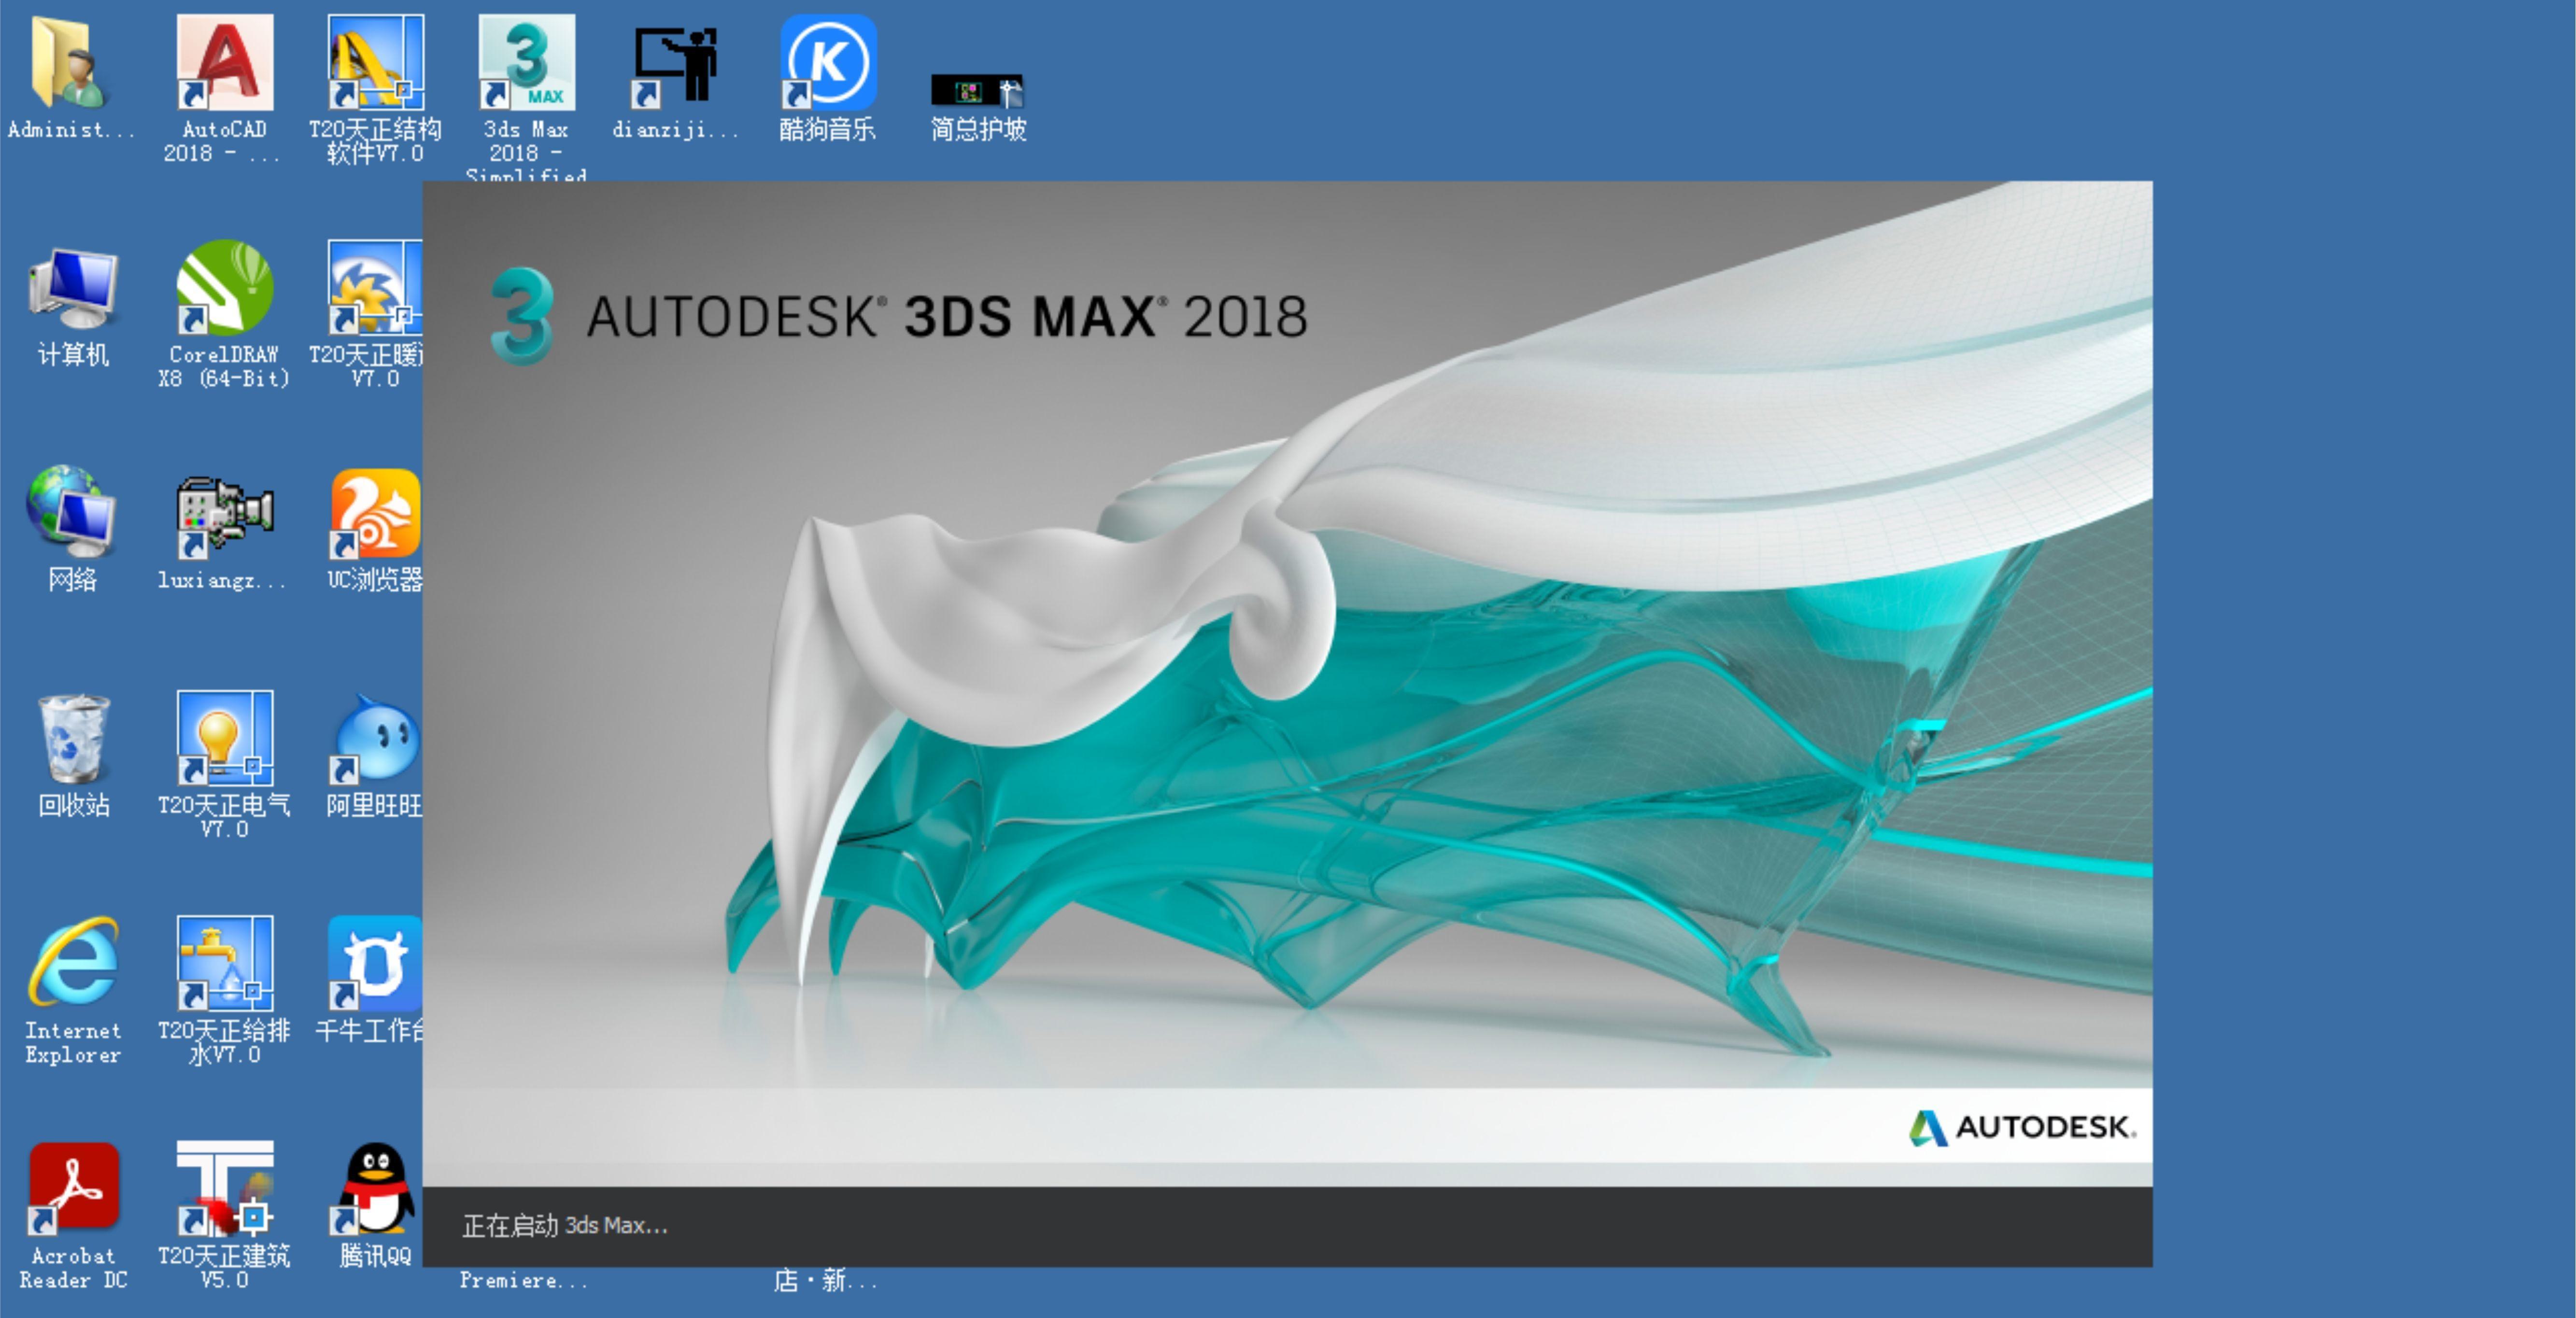Click the '正在启动 3ds Max...' status text

565,1226
